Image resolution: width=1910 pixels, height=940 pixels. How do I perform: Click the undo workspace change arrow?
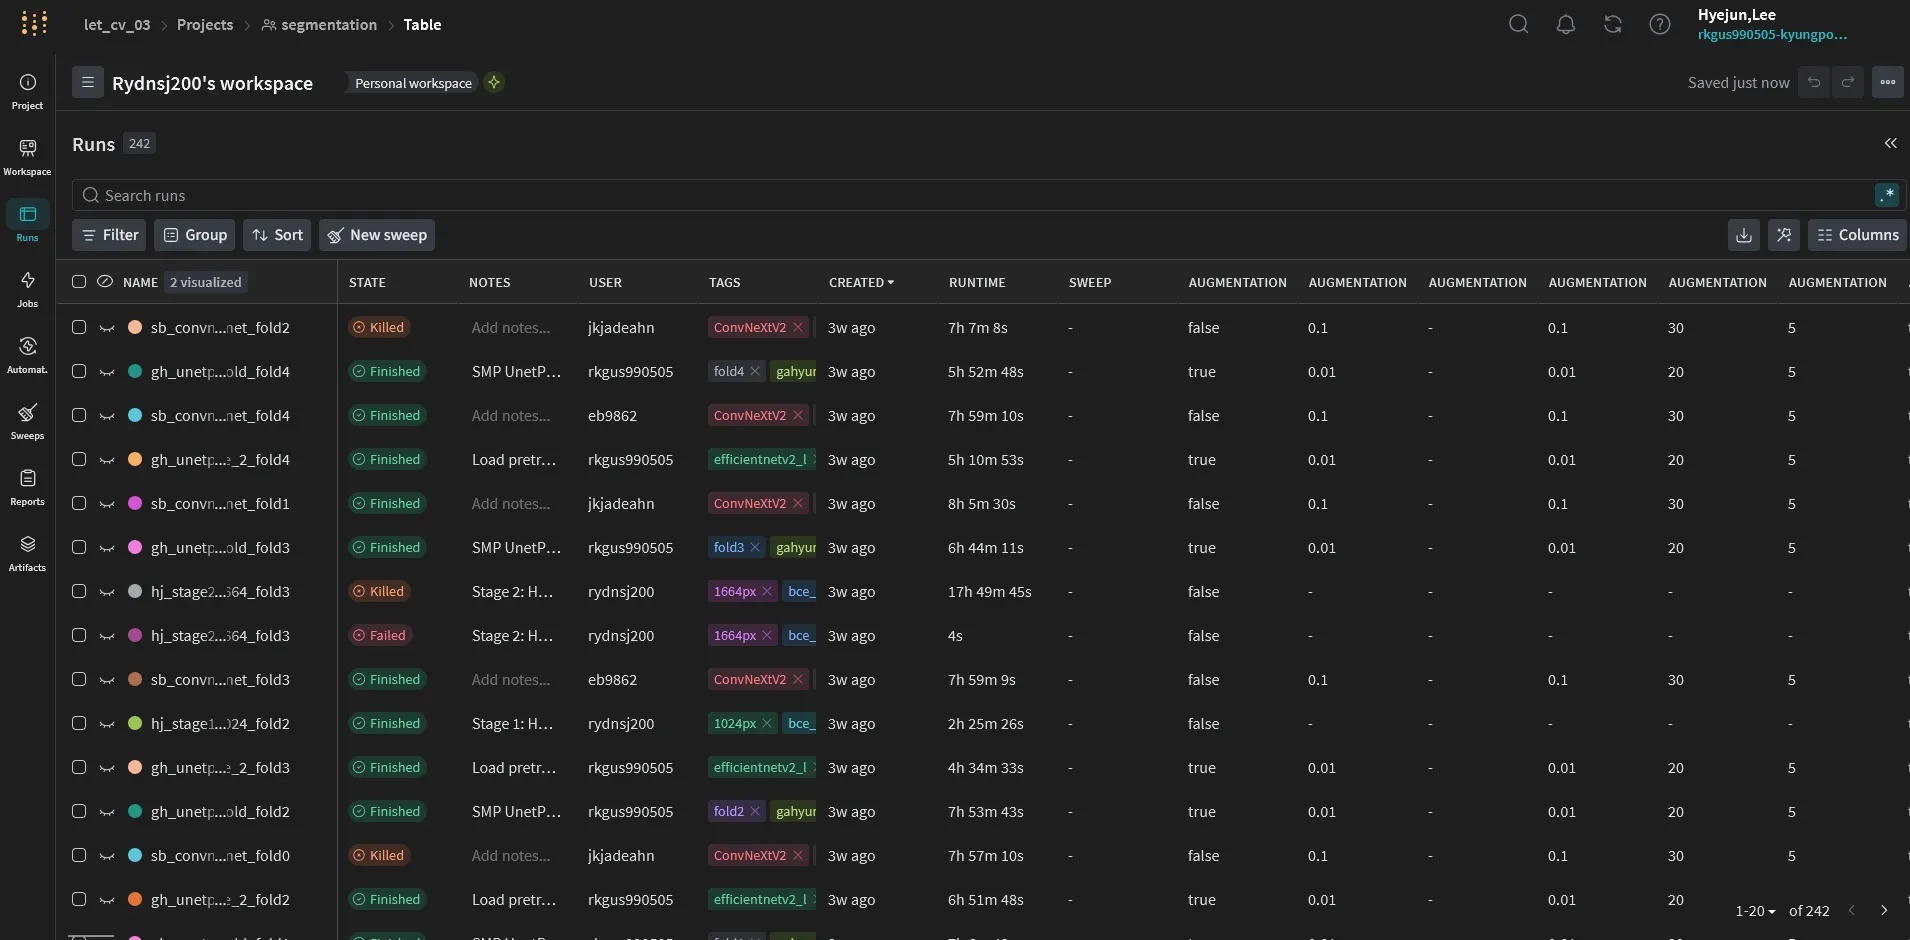pos(1814,82)
